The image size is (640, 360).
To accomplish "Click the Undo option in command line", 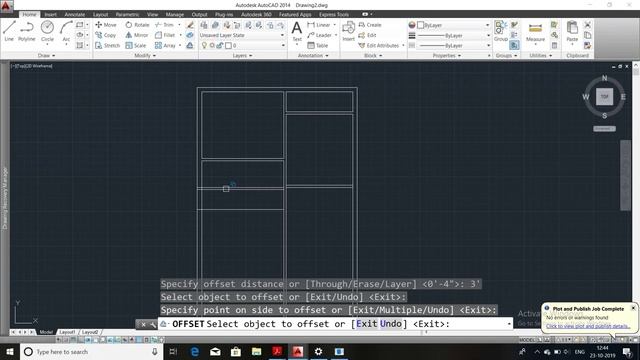I will (x=391, y=324).
